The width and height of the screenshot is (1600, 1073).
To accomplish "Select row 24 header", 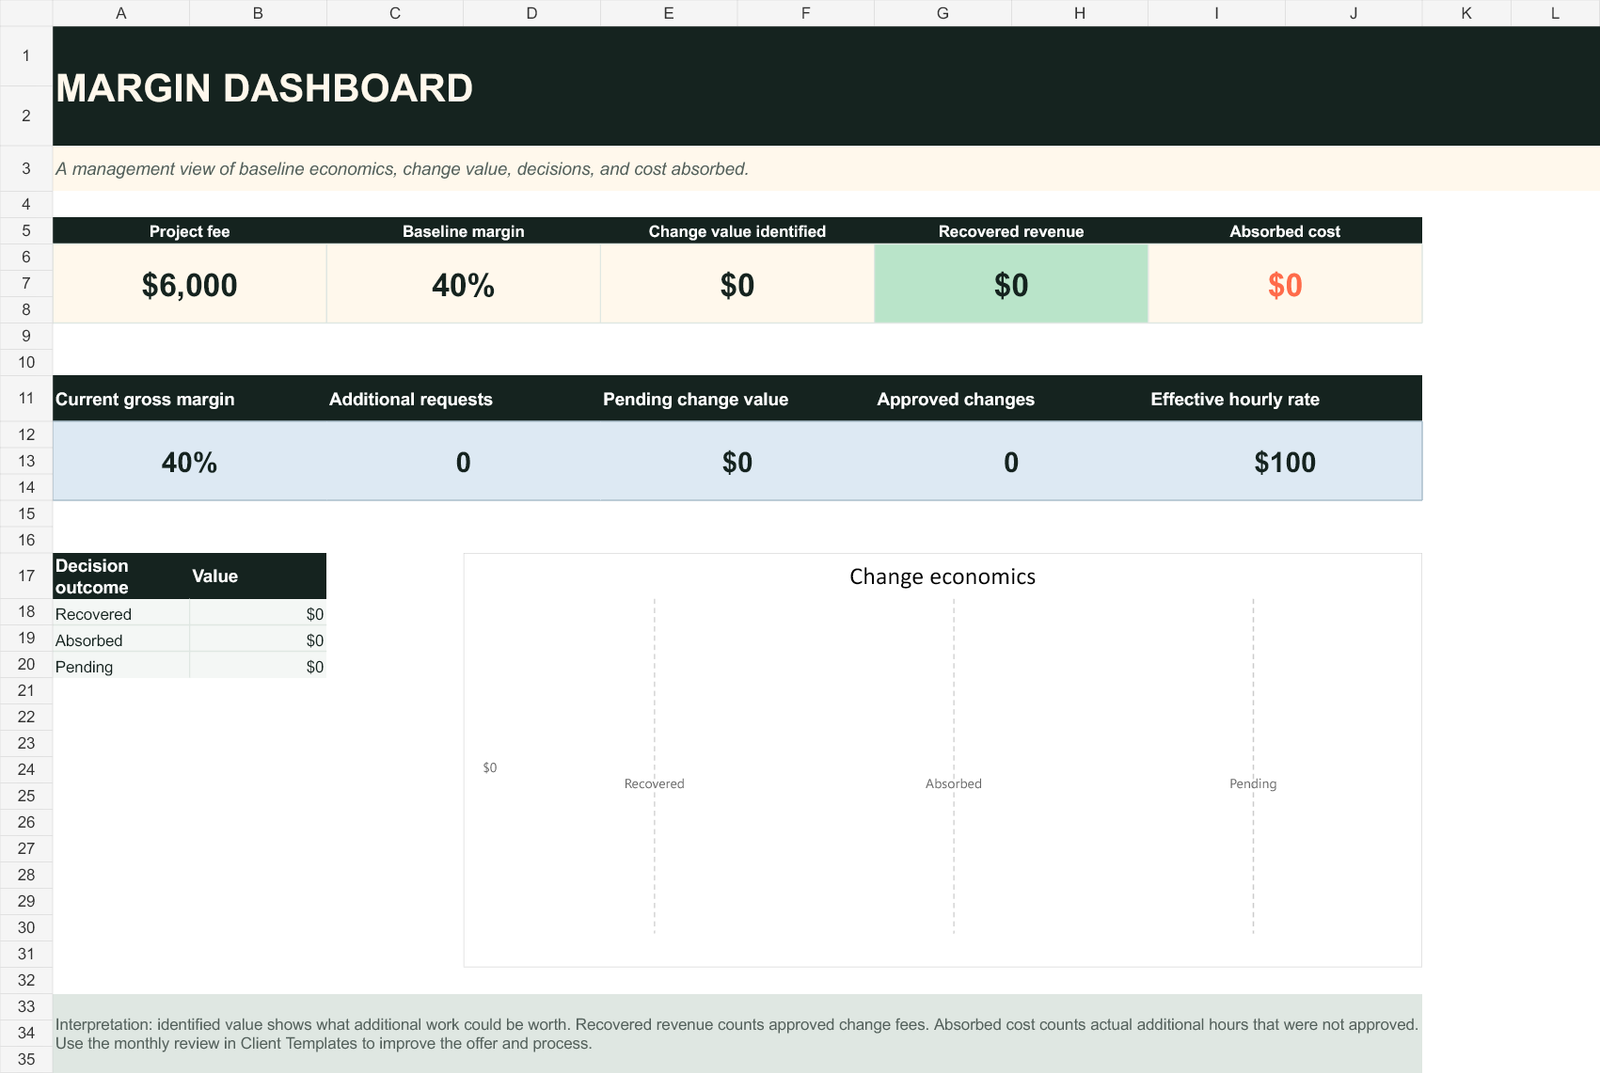I will [x=26, y=770].
